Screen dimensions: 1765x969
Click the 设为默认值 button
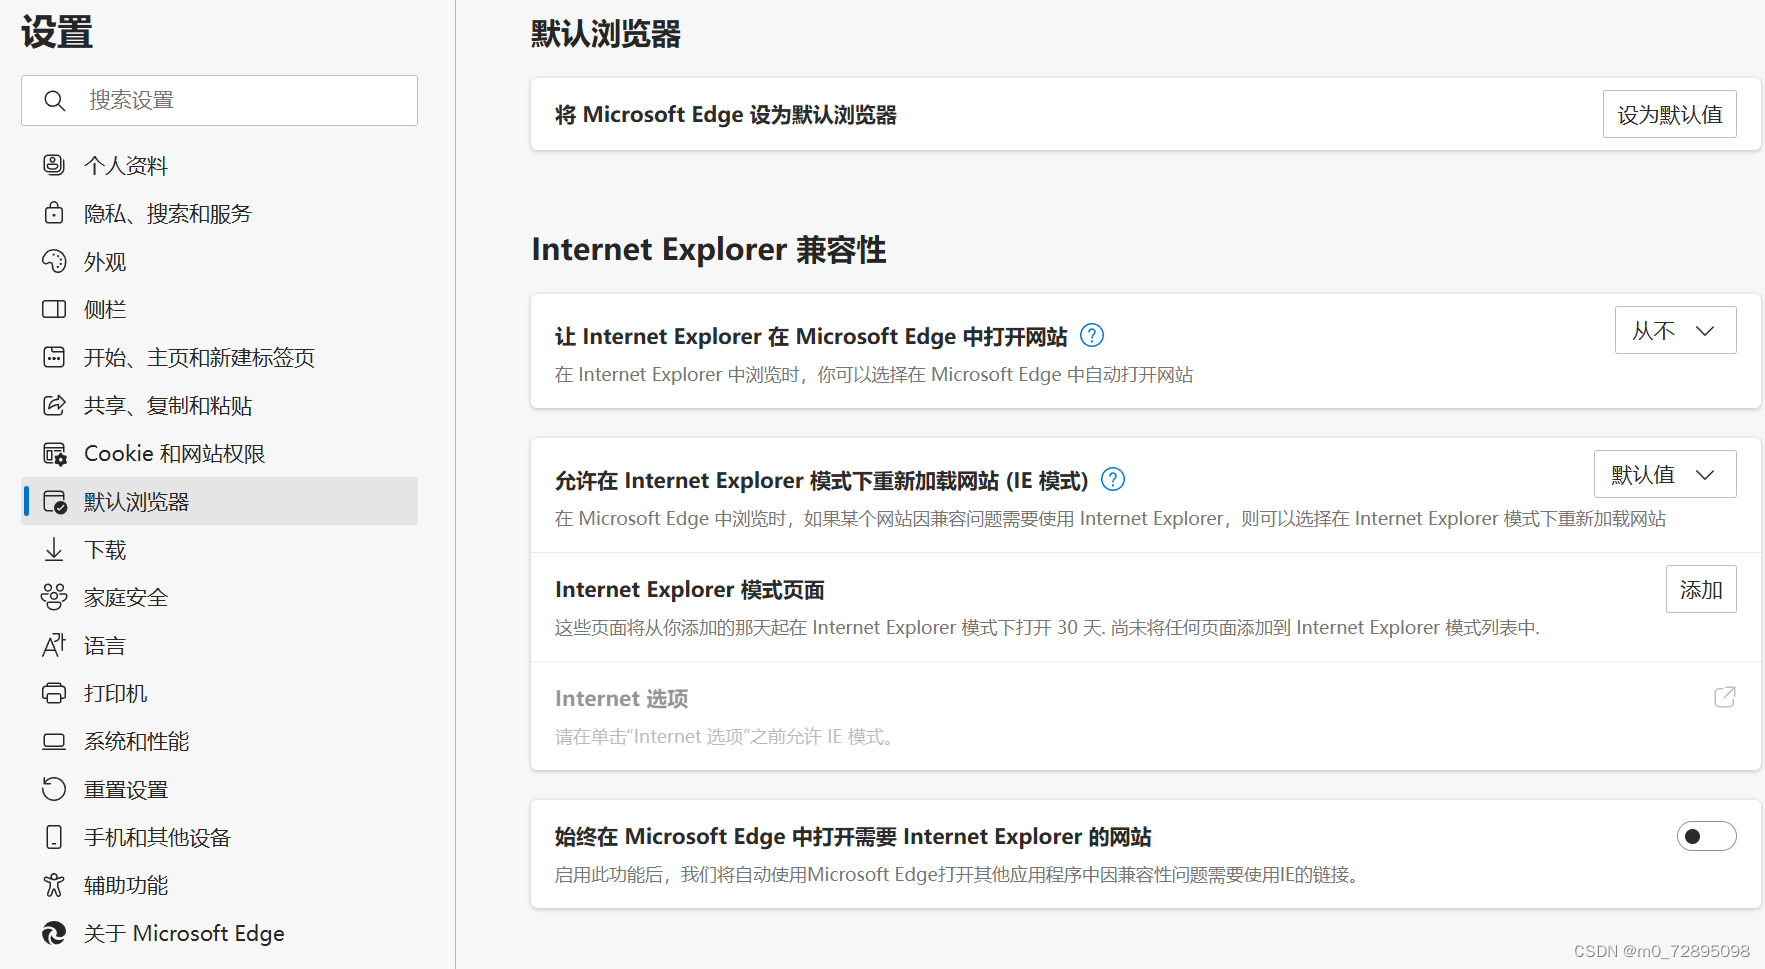[1670, 114]
